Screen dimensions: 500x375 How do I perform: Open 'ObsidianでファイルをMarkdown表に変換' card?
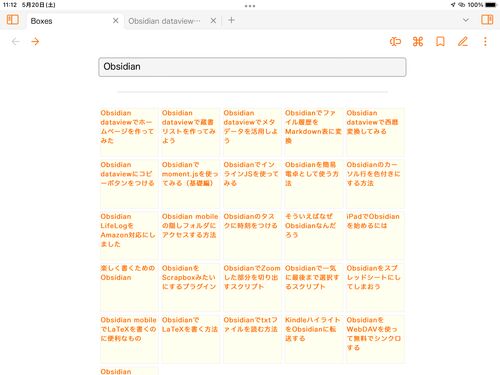pos(313,132)
